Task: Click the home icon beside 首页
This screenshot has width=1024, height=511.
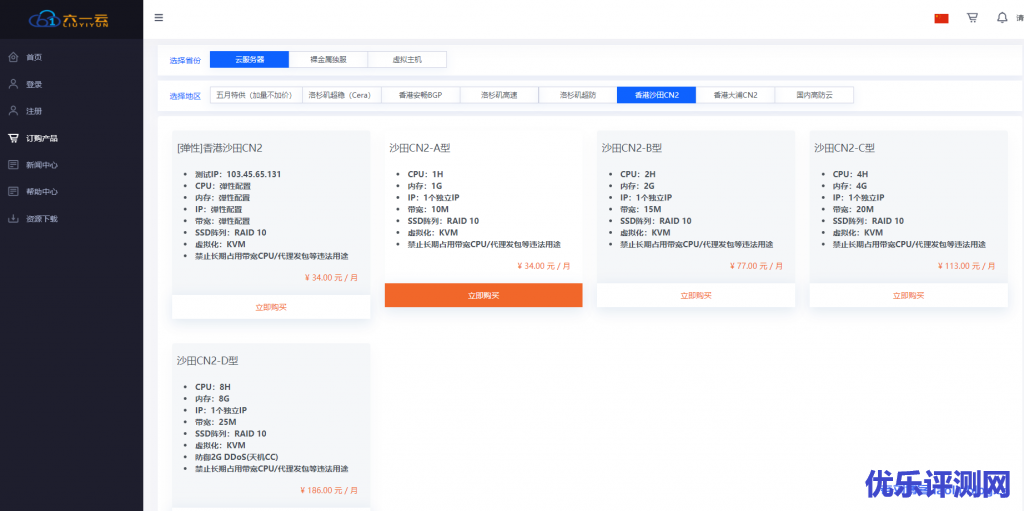Action: point(13,57)
